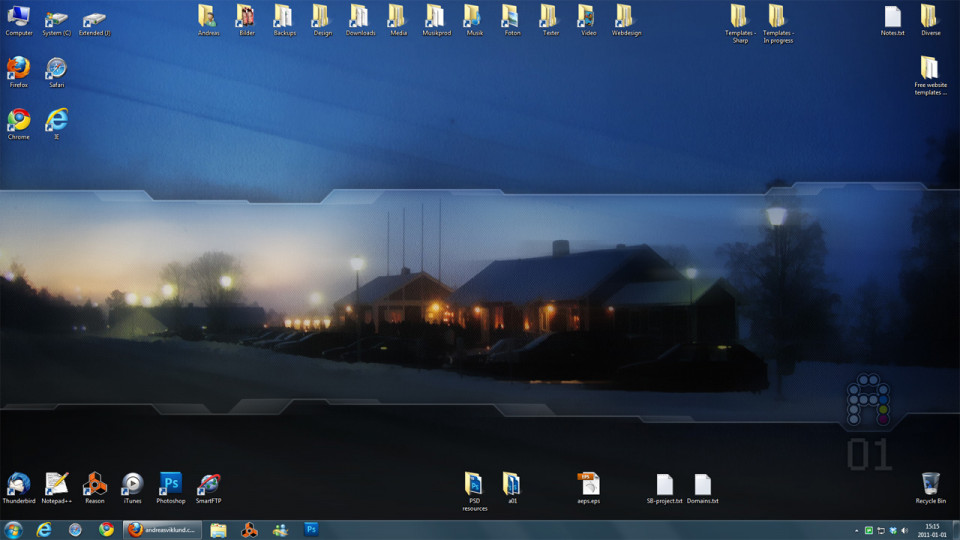Select the Media folder
This screenshot has height=540, width=960.
pyautogui.click(x=398, y=20)
